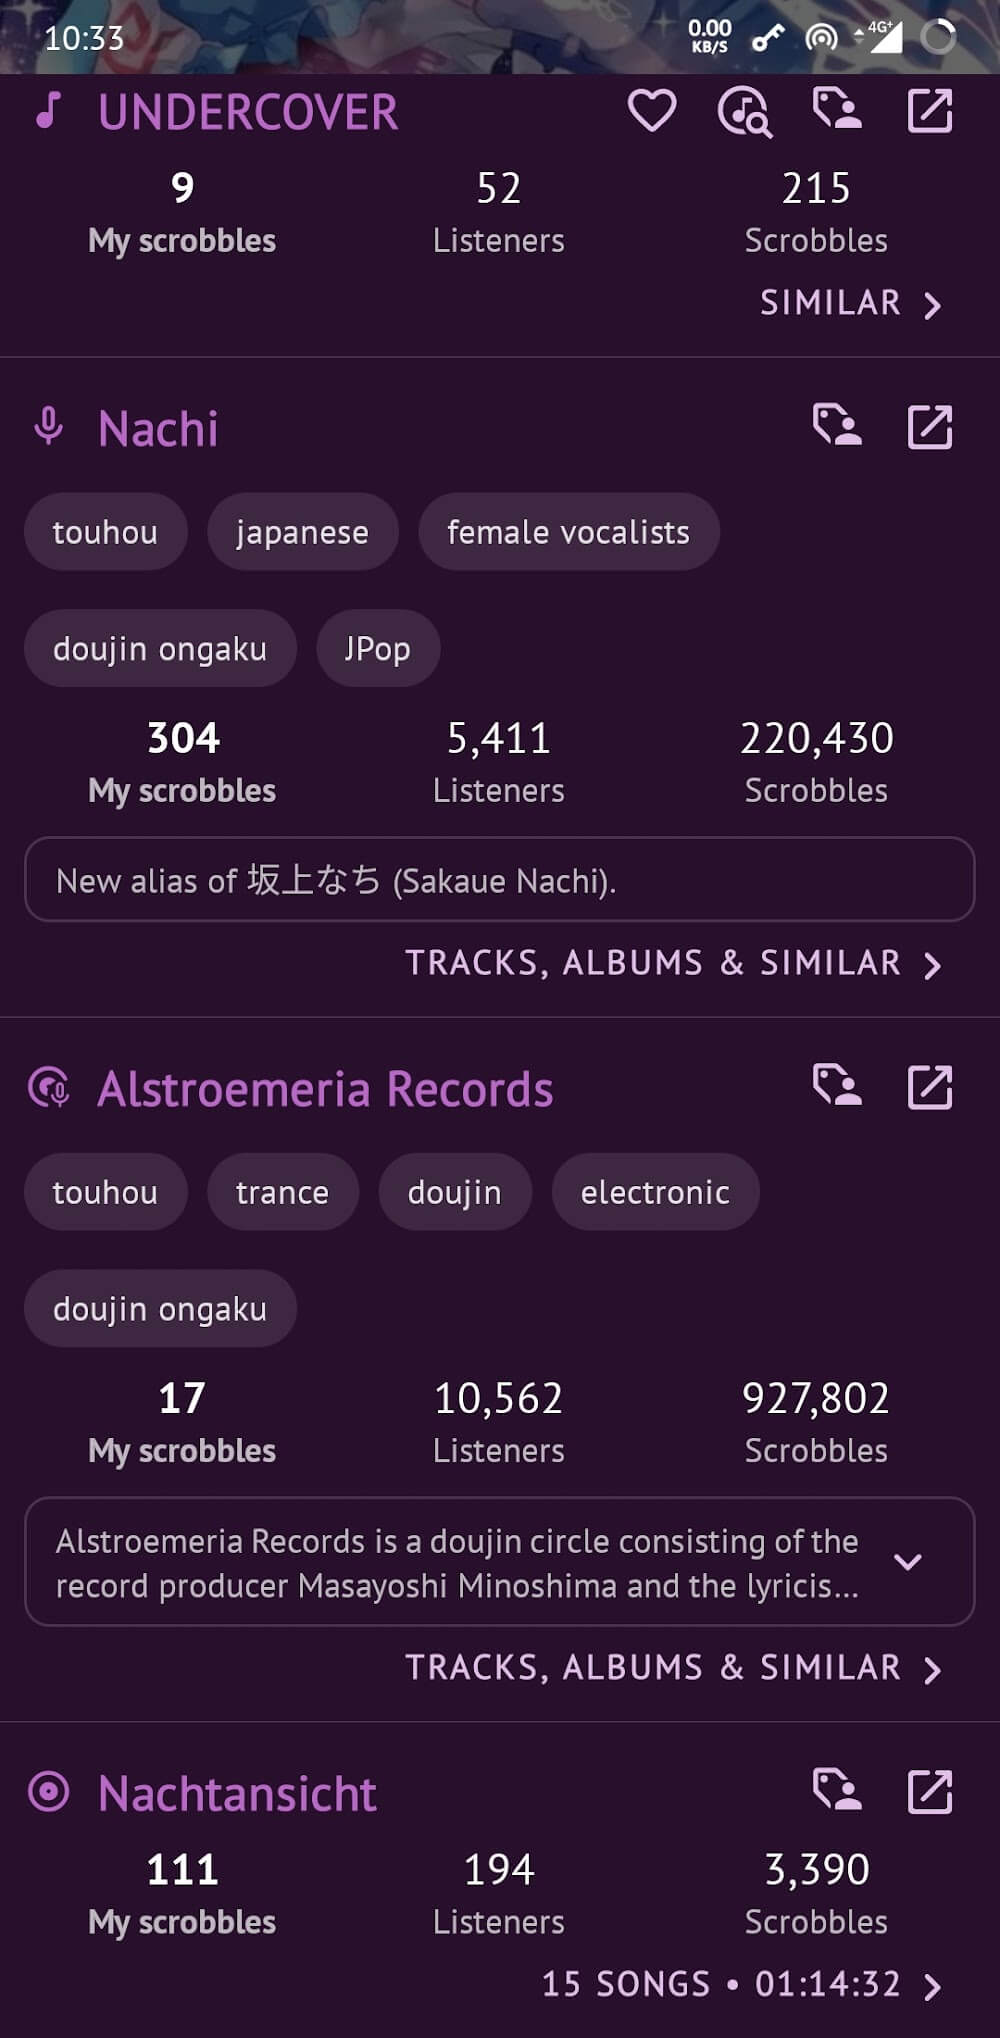Image resolution: width=1000 pixels, height=2038 pixels.
Task: Open SIMILAR tracks for UNDERCOVER
Action: pos(850,303)
